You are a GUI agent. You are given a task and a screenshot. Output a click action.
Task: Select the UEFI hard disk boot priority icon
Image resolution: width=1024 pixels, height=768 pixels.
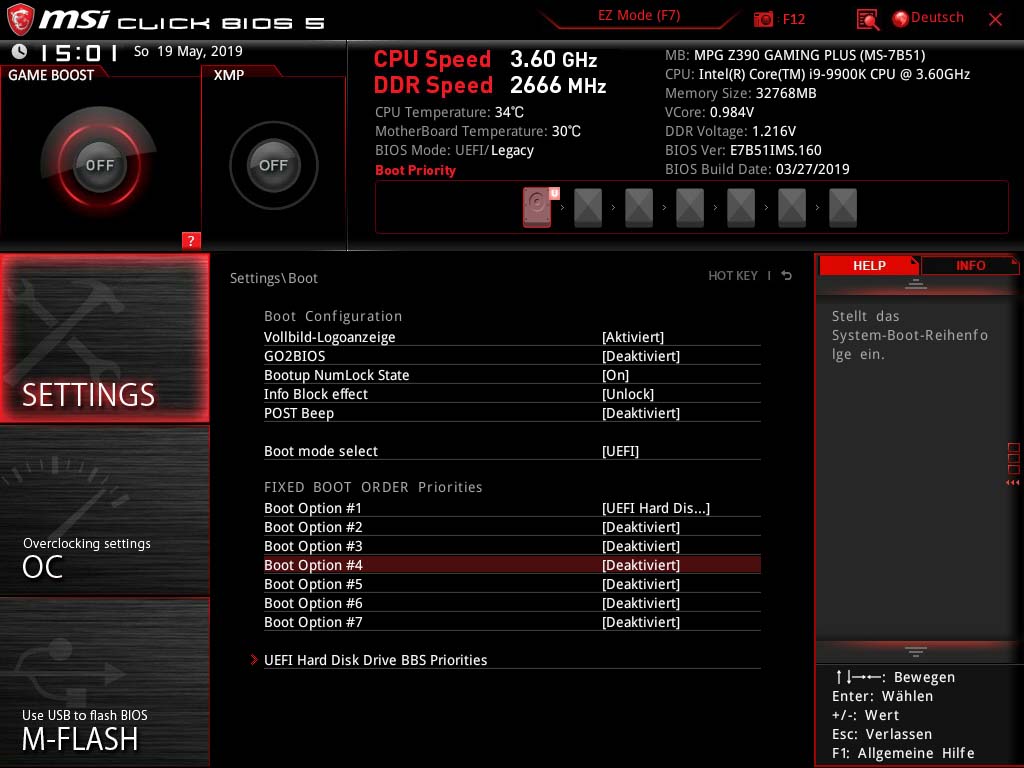(x=539, y=207)
